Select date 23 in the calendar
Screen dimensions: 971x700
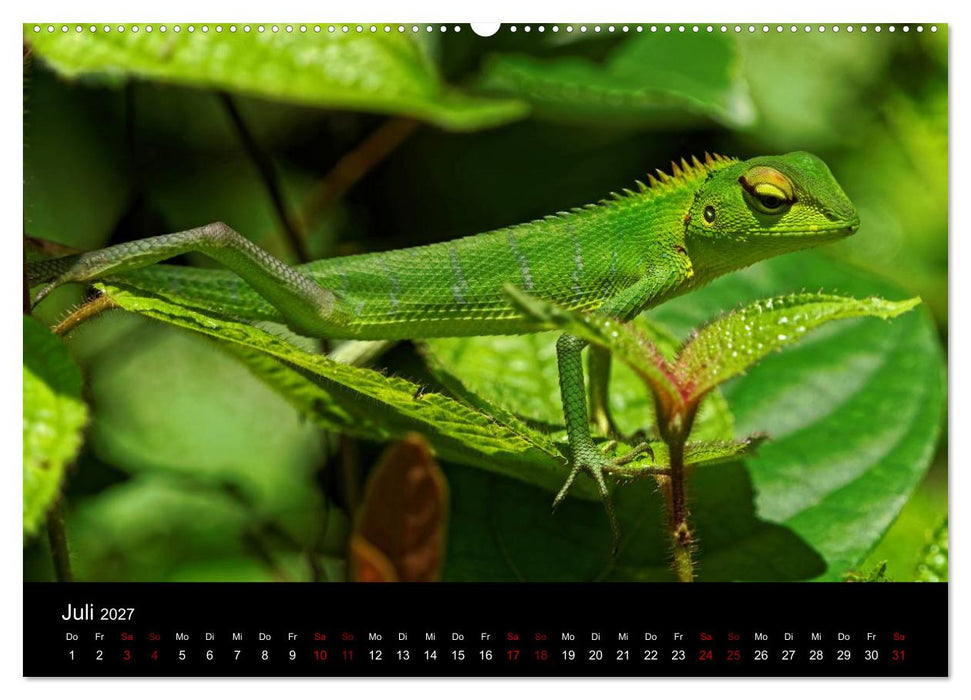(678, 655)
